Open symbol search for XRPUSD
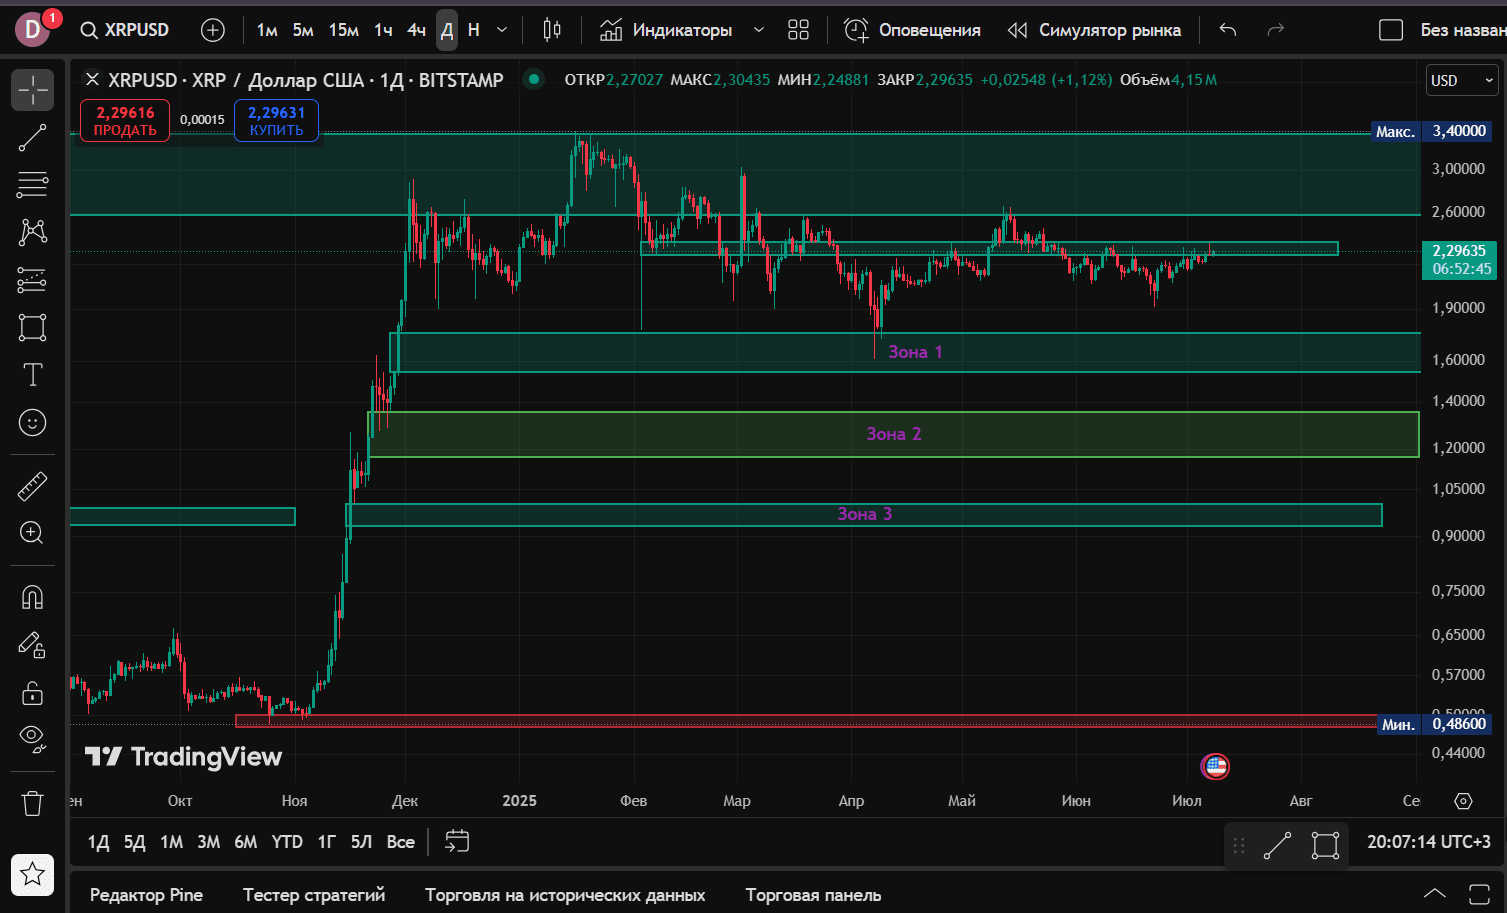1507x913 pixels. coord(125,30)
